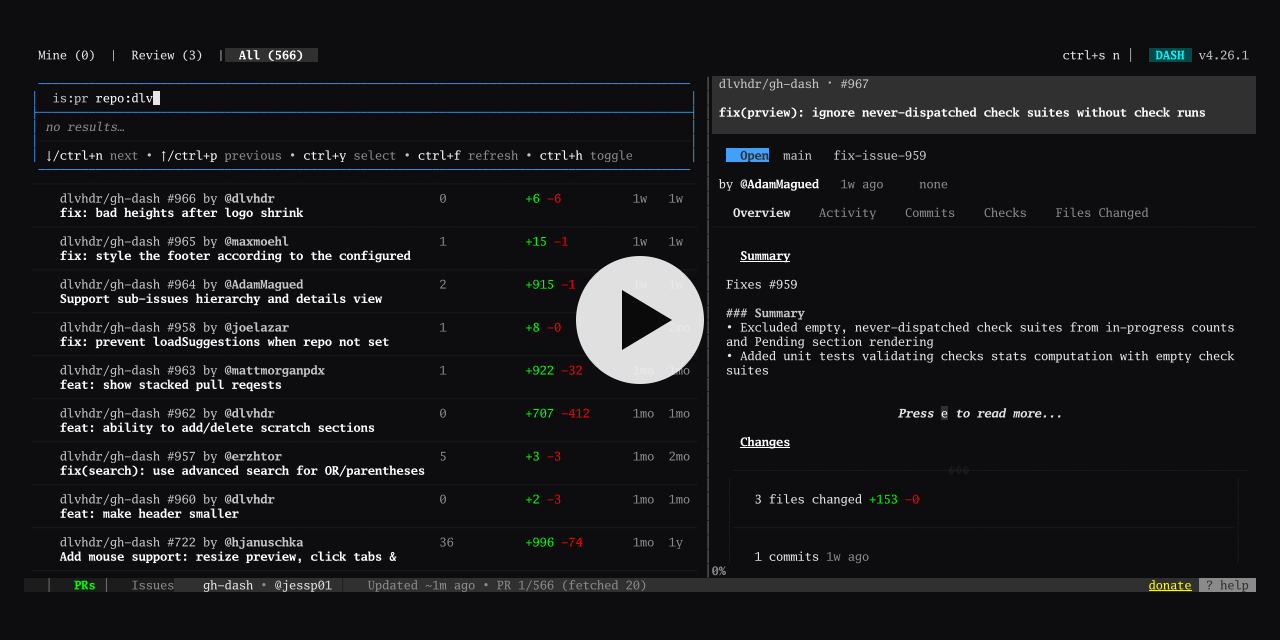The width and height of the screenshot is (1280, 640).
Task: Click the preview title dlvhdr/gh-dash #967
Action: (794, 84)
